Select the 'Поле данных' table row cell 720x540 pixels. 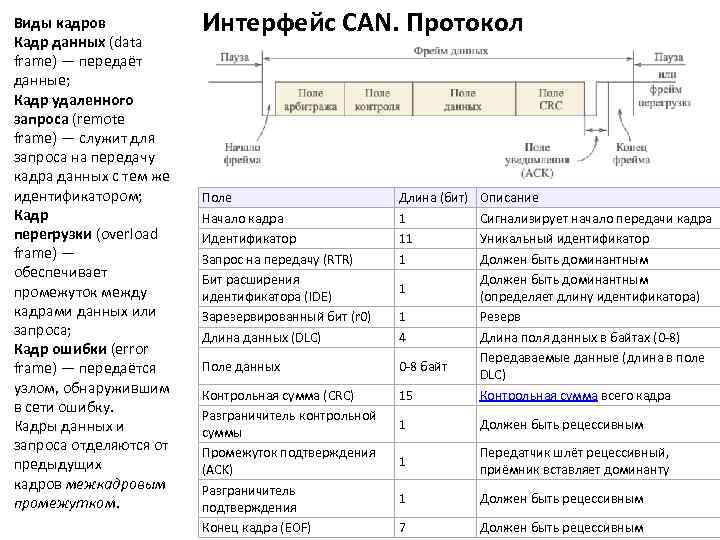pos(297,366)
